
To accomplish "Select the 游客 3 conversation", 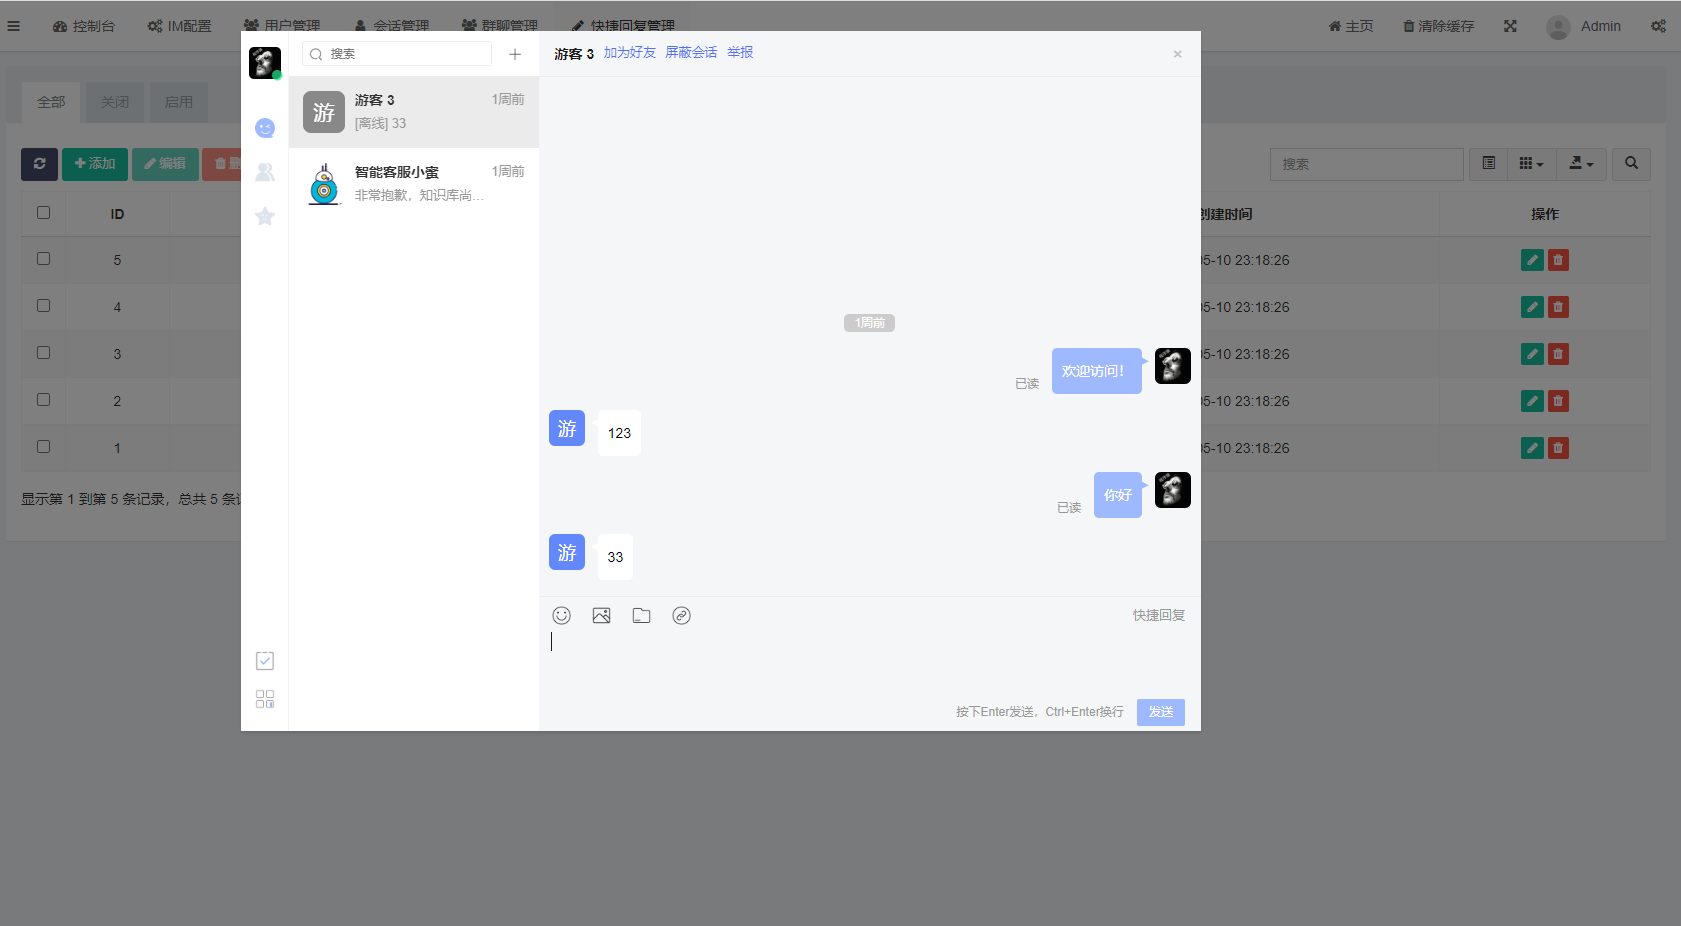I will tap(414, 112).
